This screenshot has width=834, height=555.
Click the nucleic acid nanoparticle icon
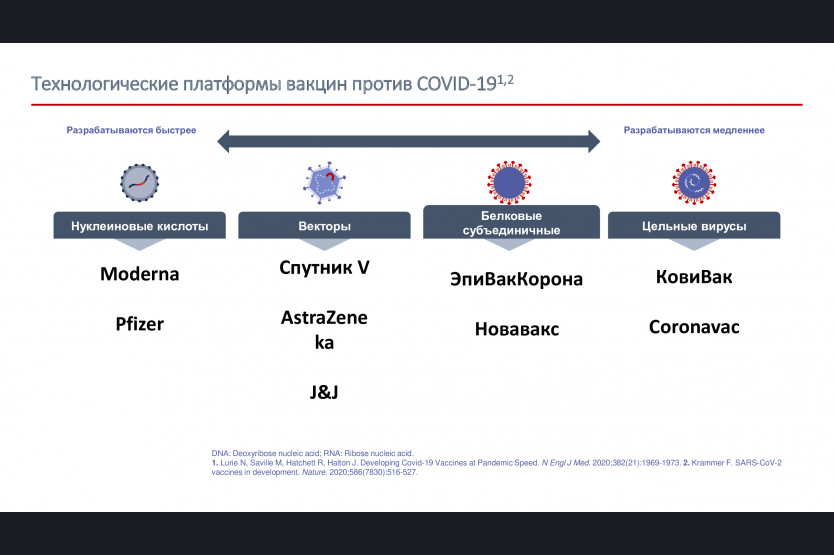pyautogui.click(x=139, y=183)
